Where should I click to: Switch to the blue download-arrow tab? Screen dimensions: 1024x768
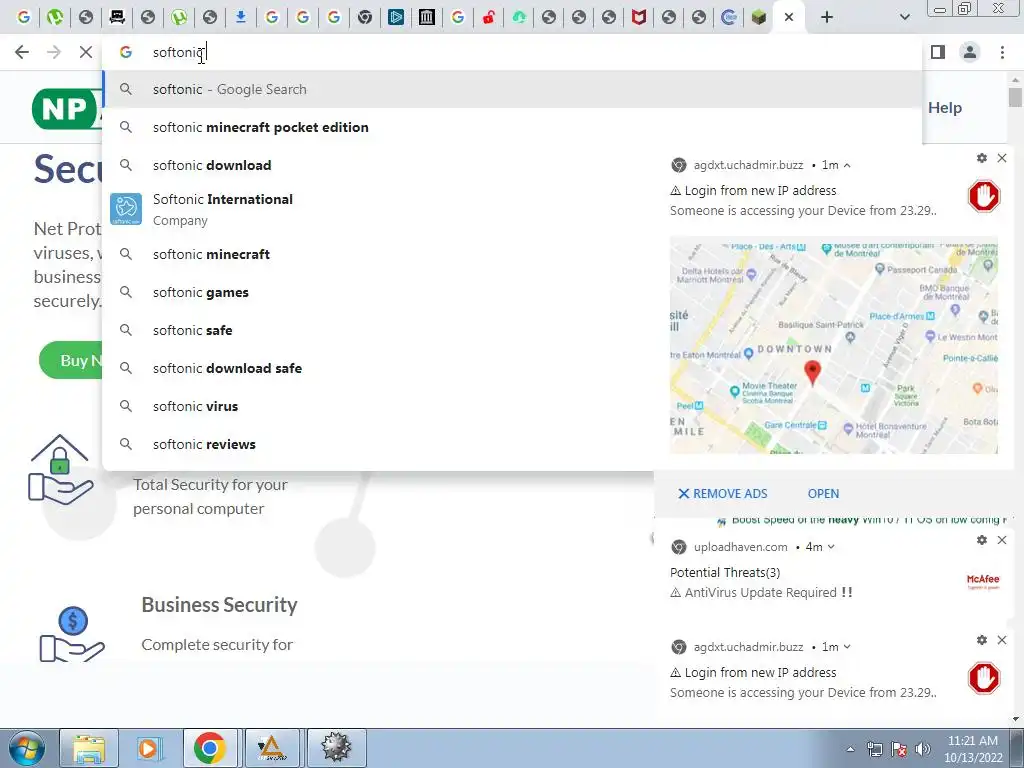tap(241, 18)
